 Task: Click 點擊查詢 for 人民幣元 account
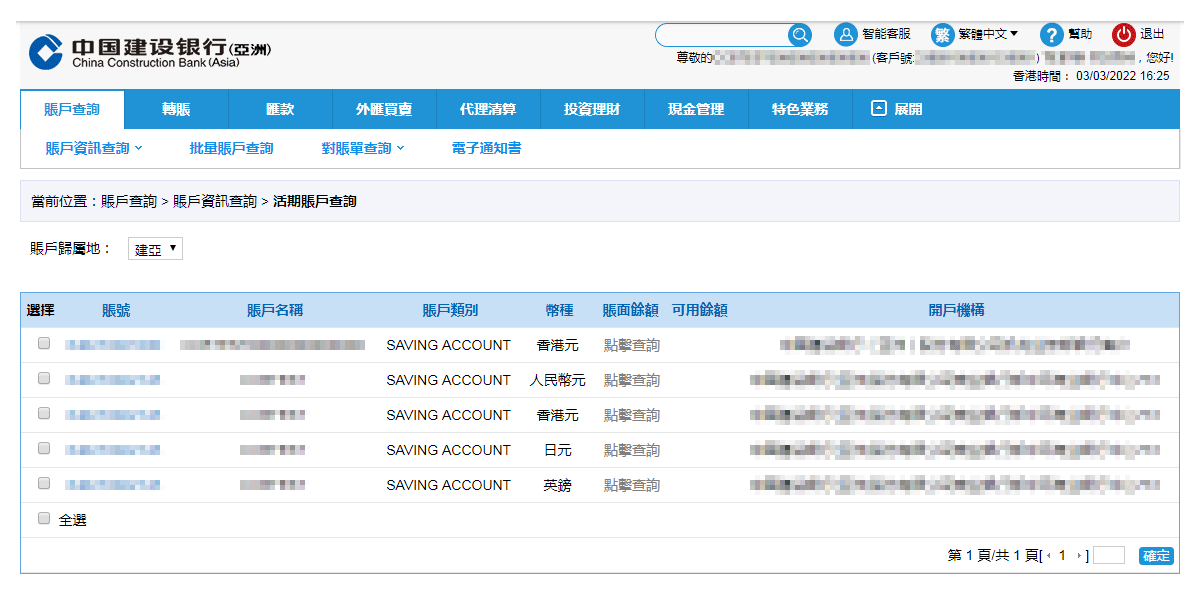(x=631, y=380)
